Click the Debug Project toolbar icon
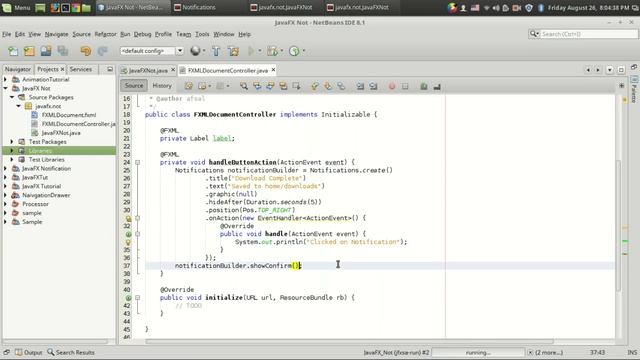This screenshot has height=360, width=640. 272,51
